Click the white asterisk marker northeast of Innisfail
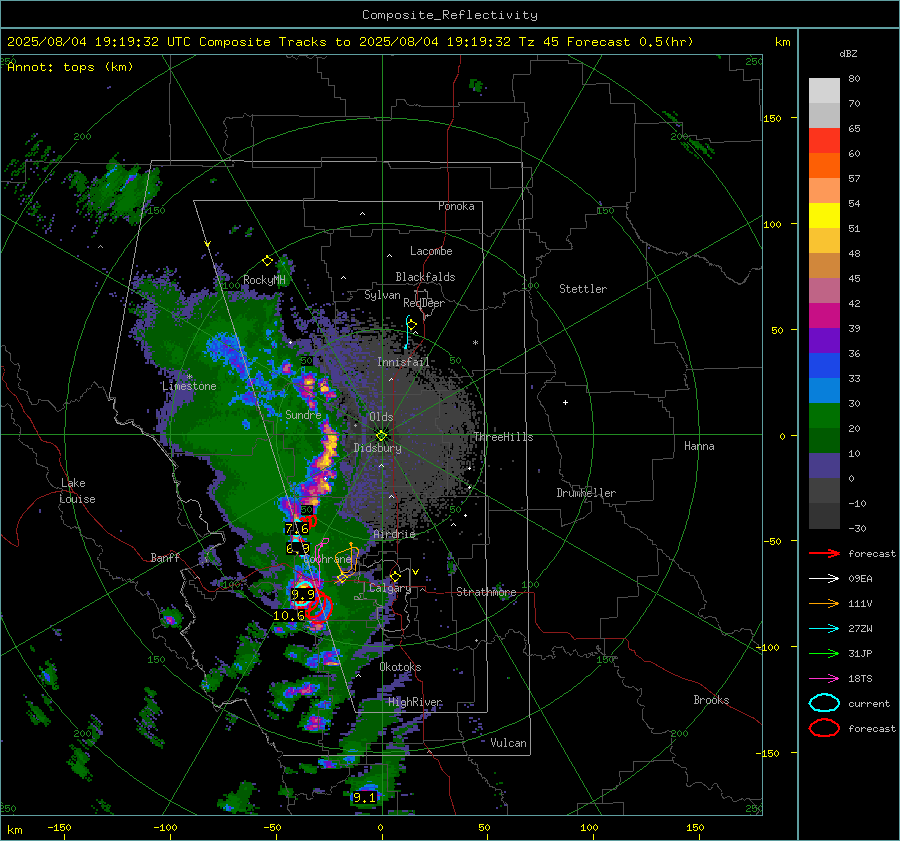The width and height of the screenshot is (900, 841). pyautogui.click(x=475, y=343)
